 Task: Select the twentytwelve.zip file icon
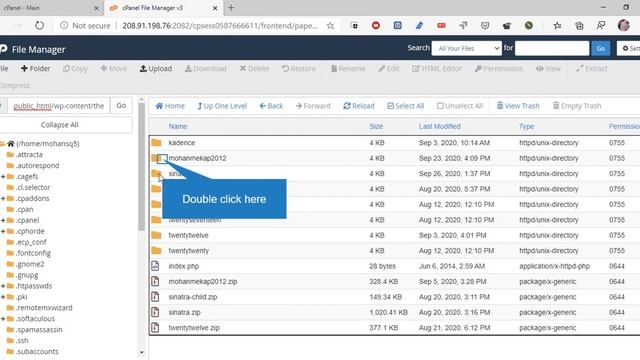click(155, 327)
